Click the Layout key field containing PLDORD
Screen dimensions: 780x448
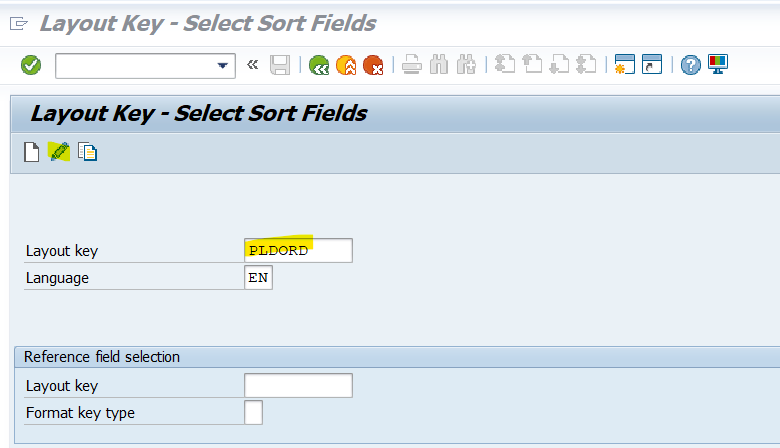click(298, 251)
